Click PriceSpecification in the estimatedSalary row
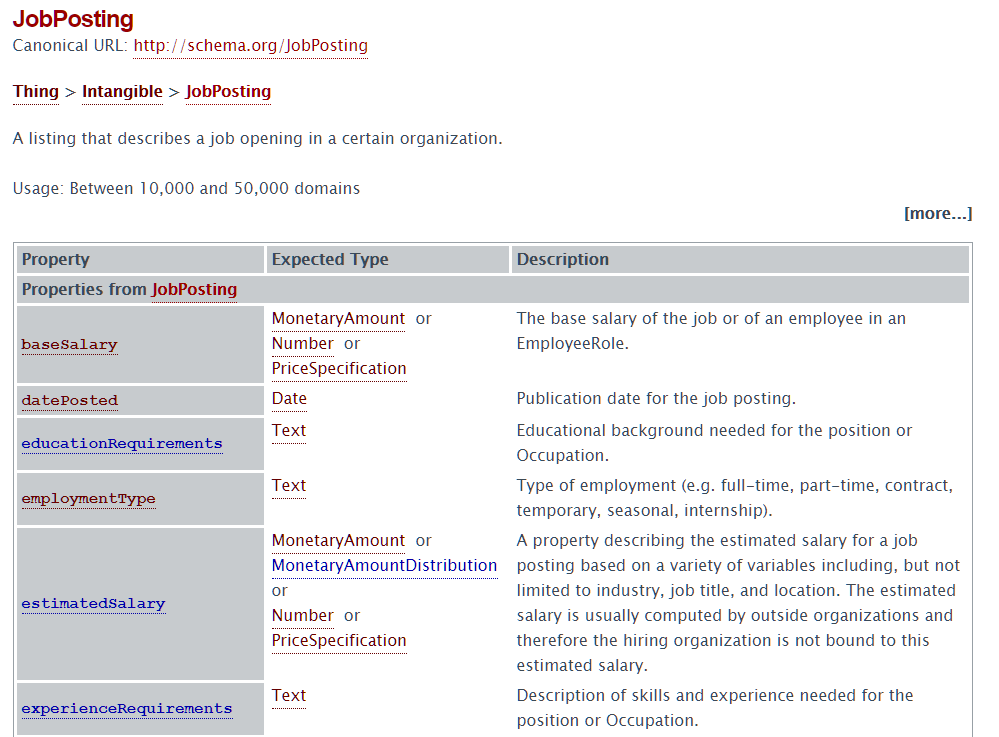The width and height of the screenshot is (999, 737). point(339,641)
